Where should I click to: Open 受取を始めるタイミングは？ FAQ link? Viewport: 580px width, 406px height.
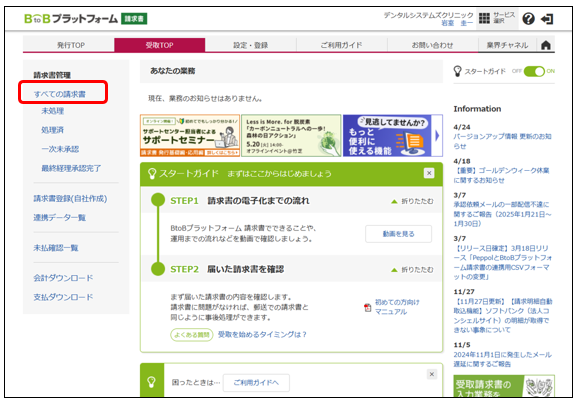click(262, 334)
